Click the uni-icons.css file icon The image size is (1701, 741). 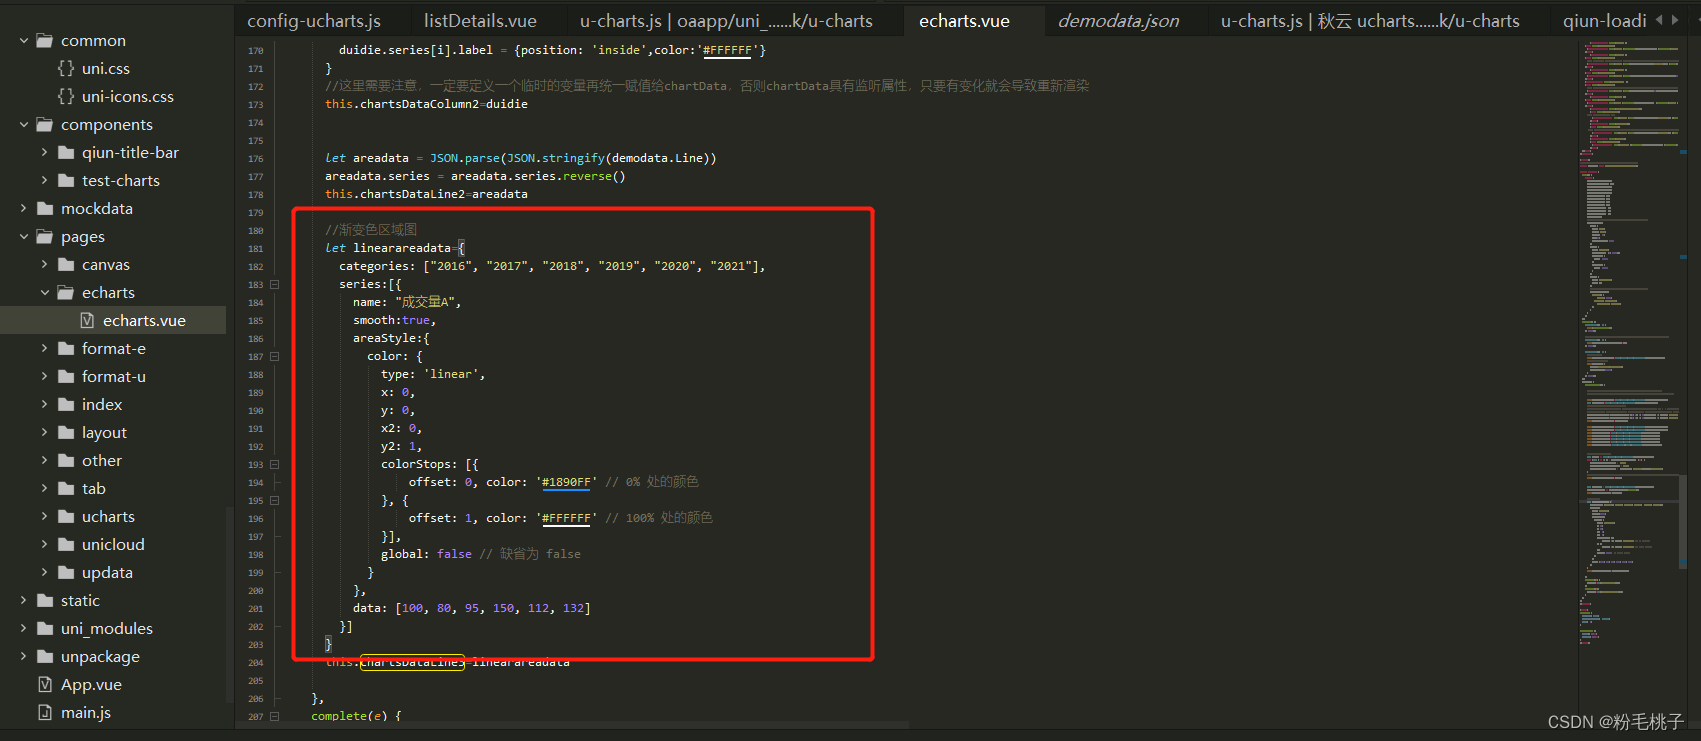coord(66,96)
